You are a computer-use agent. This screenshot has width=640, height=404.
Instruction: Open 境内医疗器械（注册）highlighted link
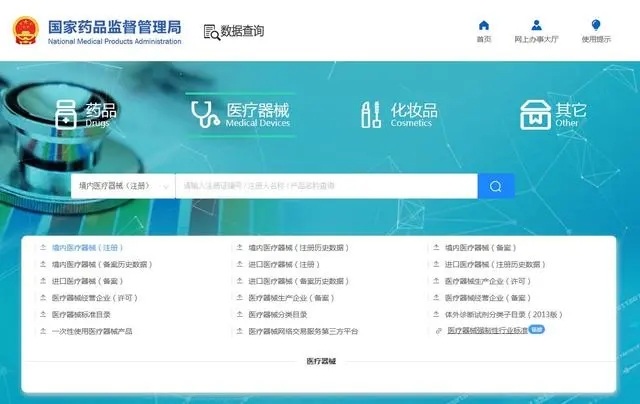87,248
